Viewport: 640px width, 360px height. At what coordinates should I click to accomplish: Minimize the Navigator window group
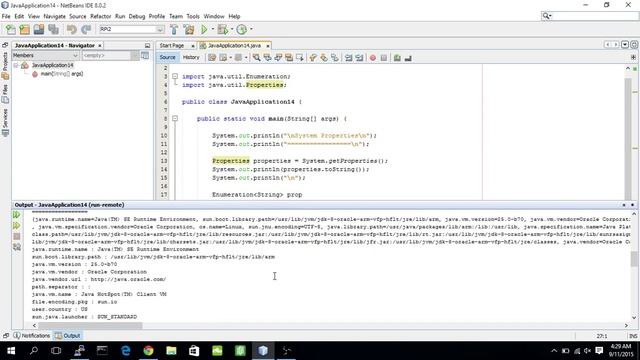[147, 46]
